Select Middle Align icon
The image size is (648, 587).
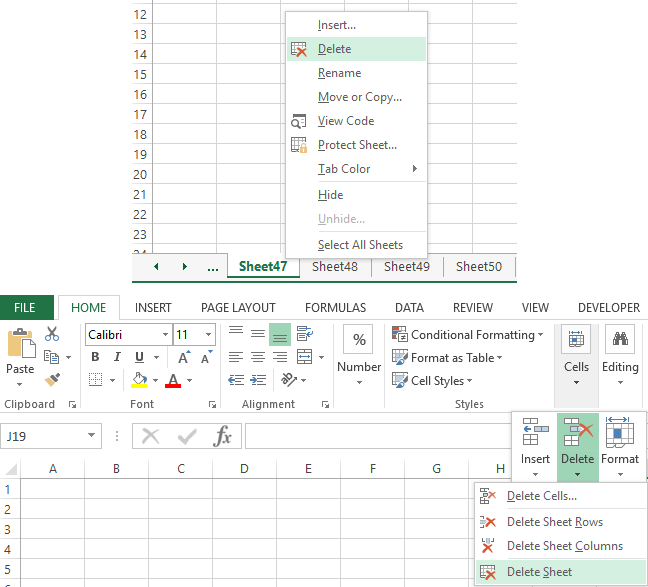tap(258, 334)
